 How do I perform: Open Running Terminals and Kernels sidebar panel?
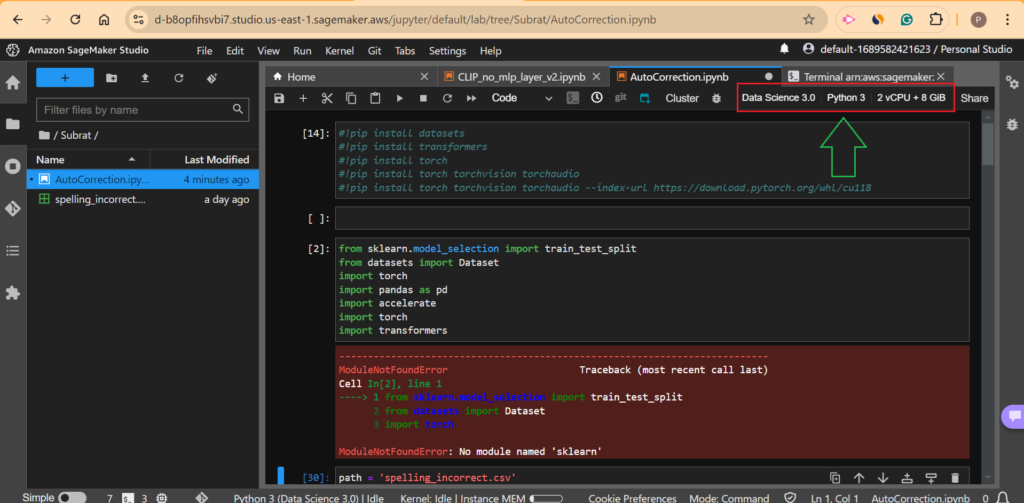coord(13,166)
